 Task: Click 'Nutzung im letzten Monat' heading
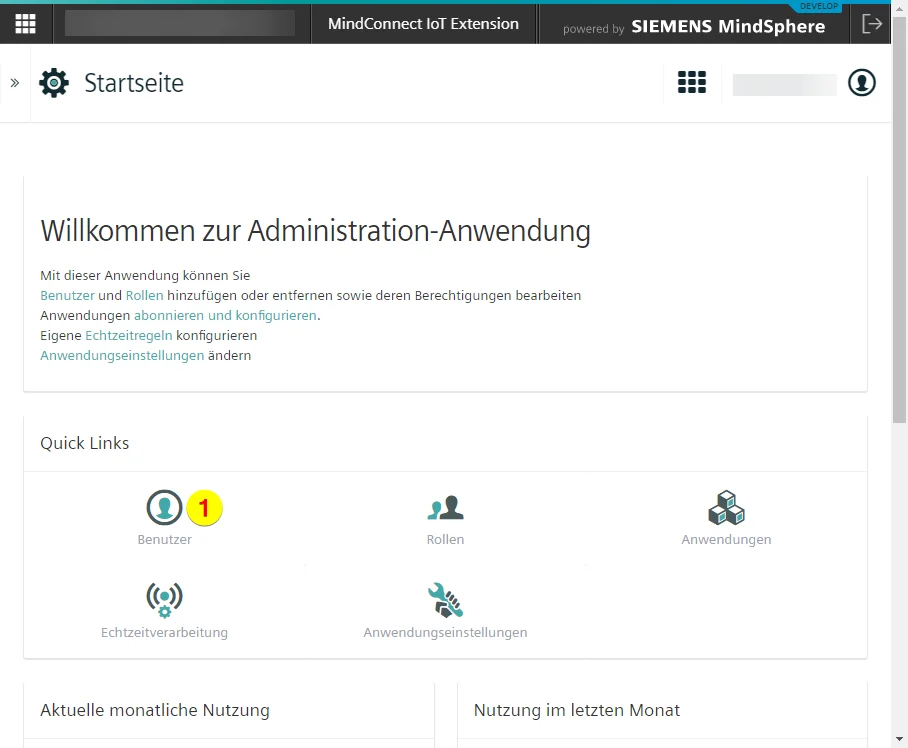(577, 710)
